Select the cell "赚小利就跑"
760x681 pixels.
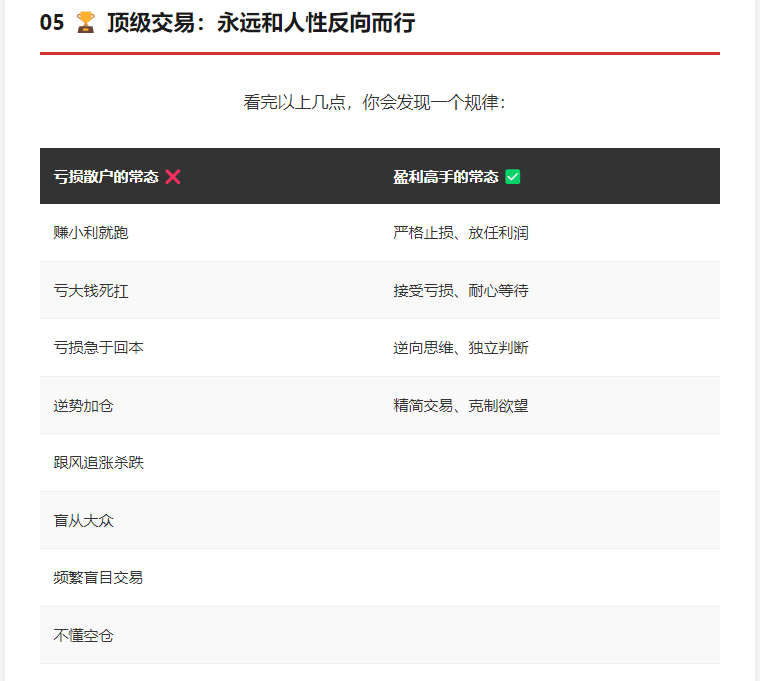coord(210,233)
